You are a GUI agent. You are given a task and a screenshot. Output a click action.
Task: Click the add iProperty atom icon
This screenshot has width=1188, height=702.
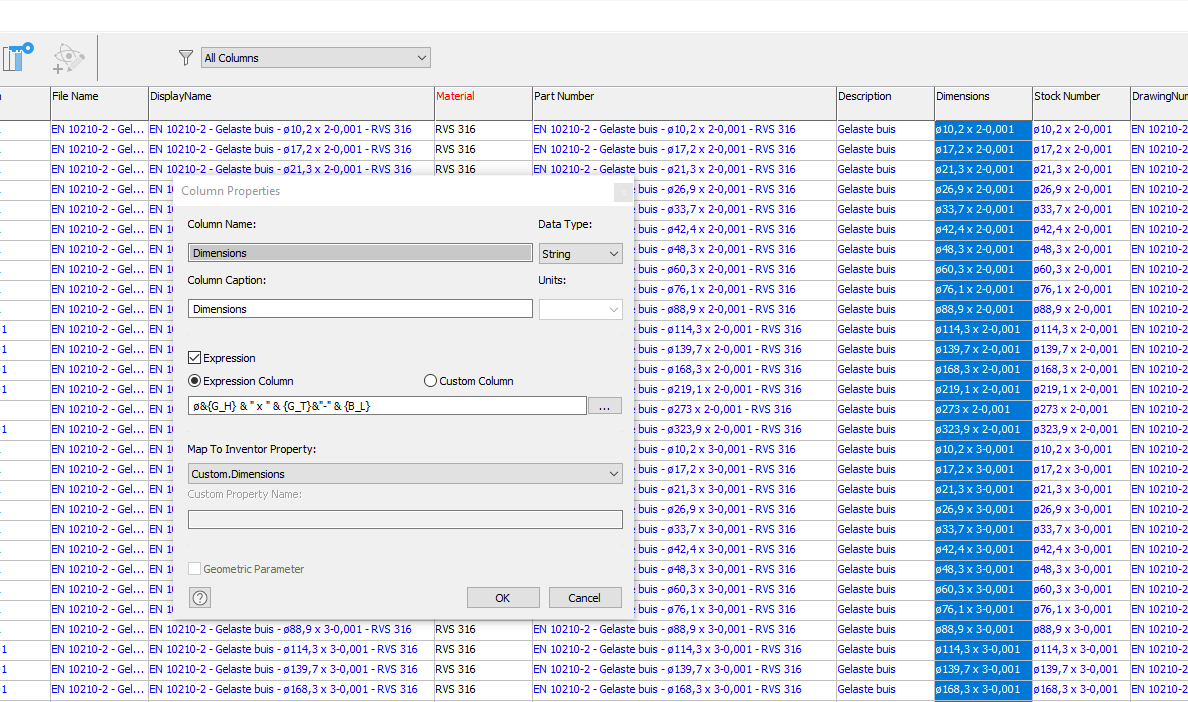tap(68, 58)
